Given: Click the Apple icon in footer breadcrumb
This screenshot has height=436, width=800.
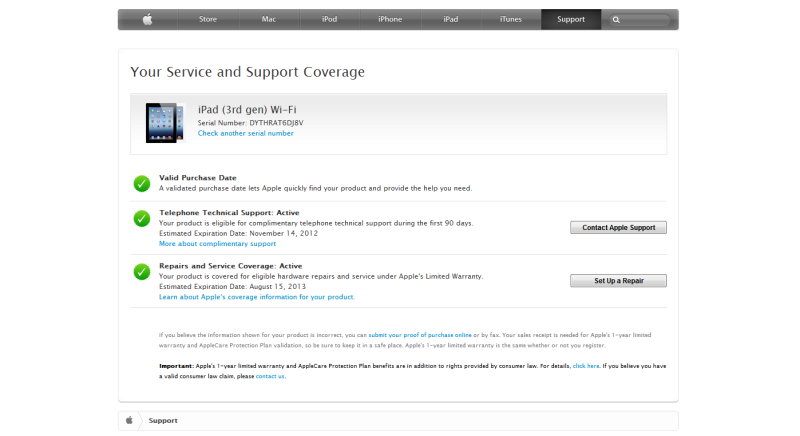Looking at the screenshot, I should 129,421.
